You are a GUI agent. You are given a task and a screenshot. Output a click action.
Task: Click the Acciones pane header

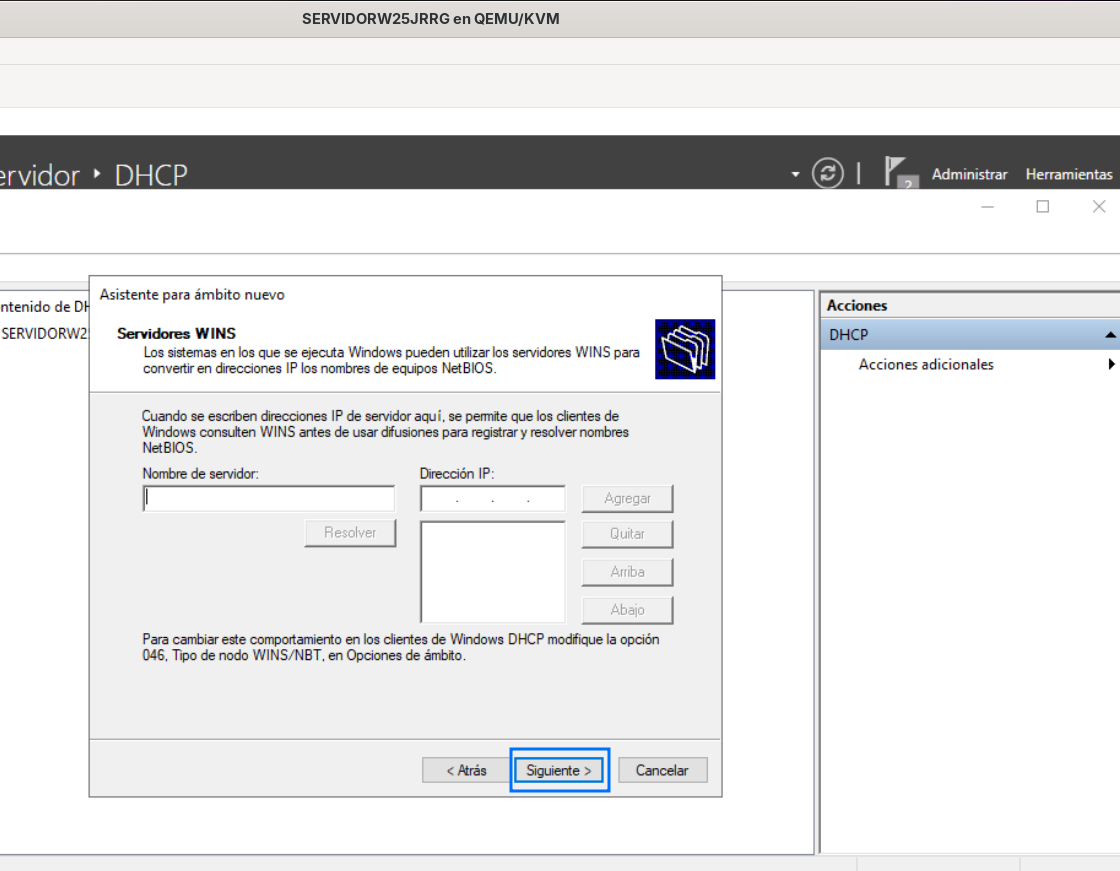click(970, 305)
